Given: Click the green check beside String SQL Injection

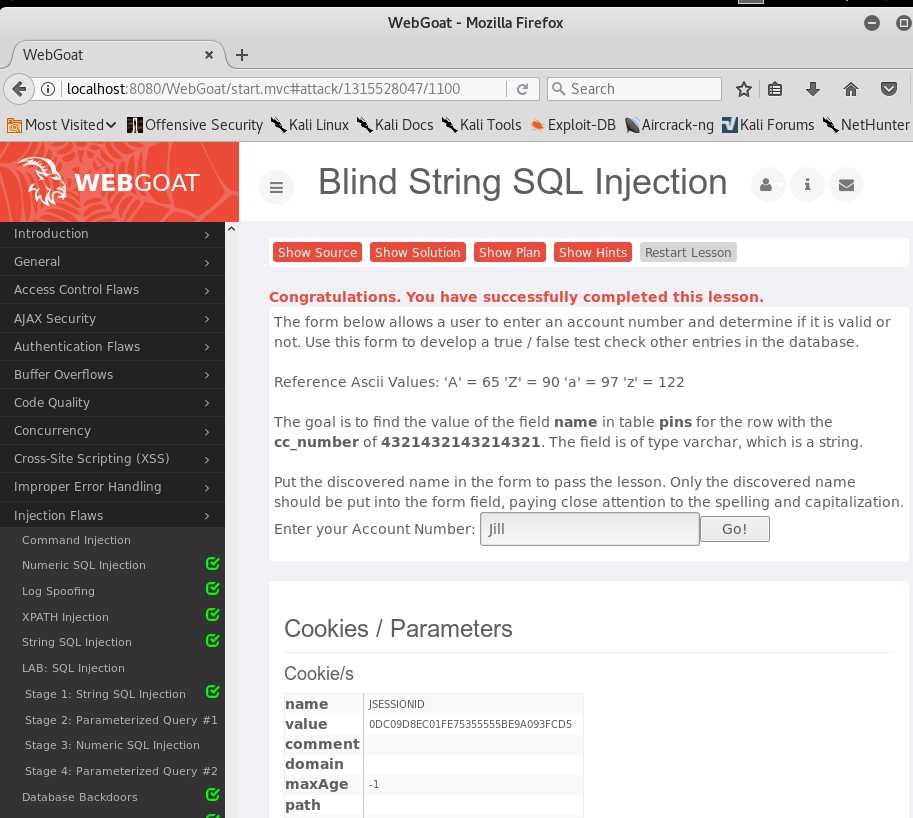Looking at the screenshot, I should (213, 641).
